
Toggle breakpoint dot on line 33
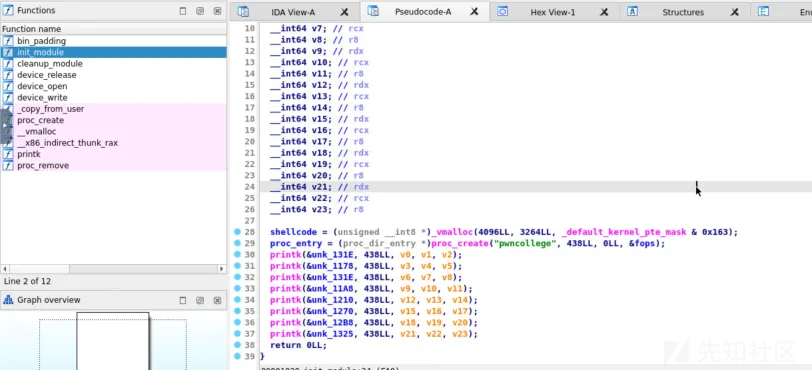tap(237, 288)
